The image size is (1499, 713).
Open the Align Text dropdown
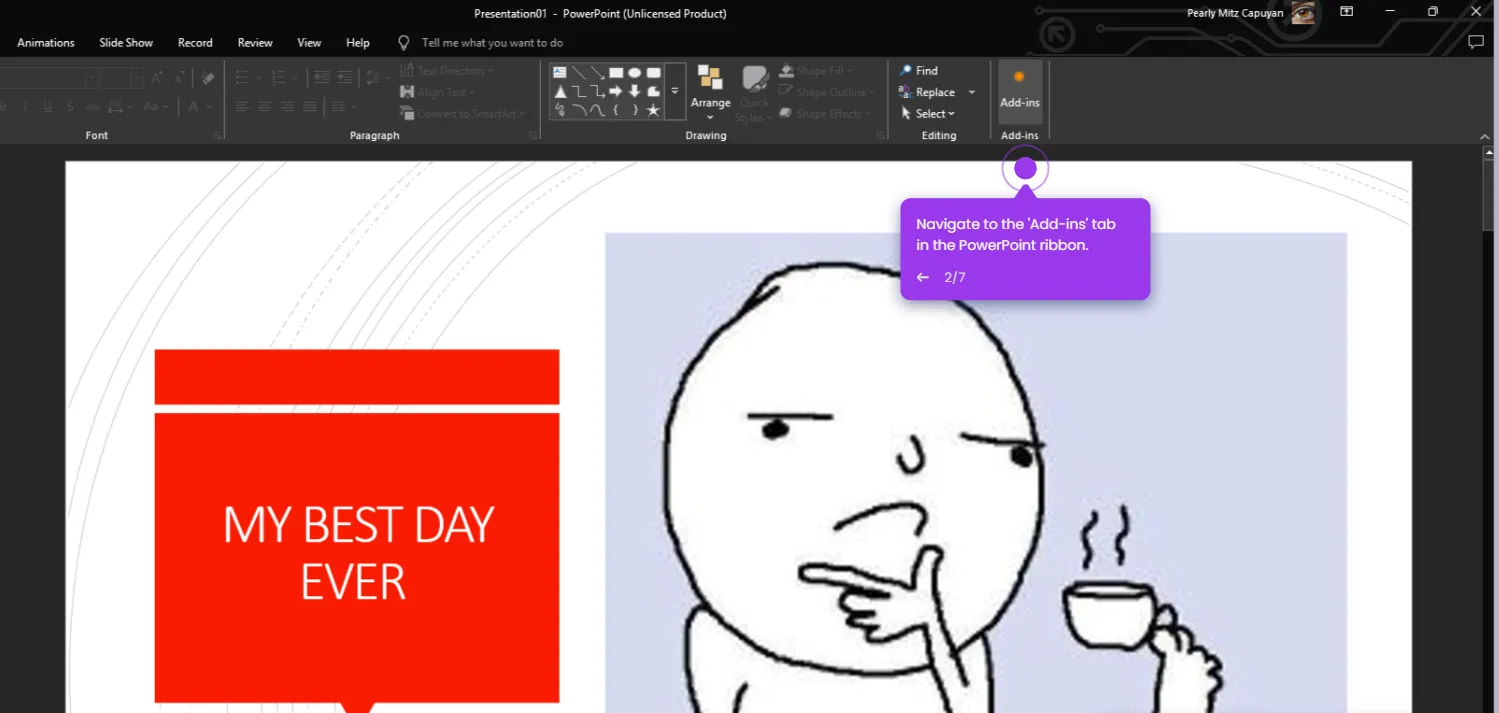click(436, 92)
